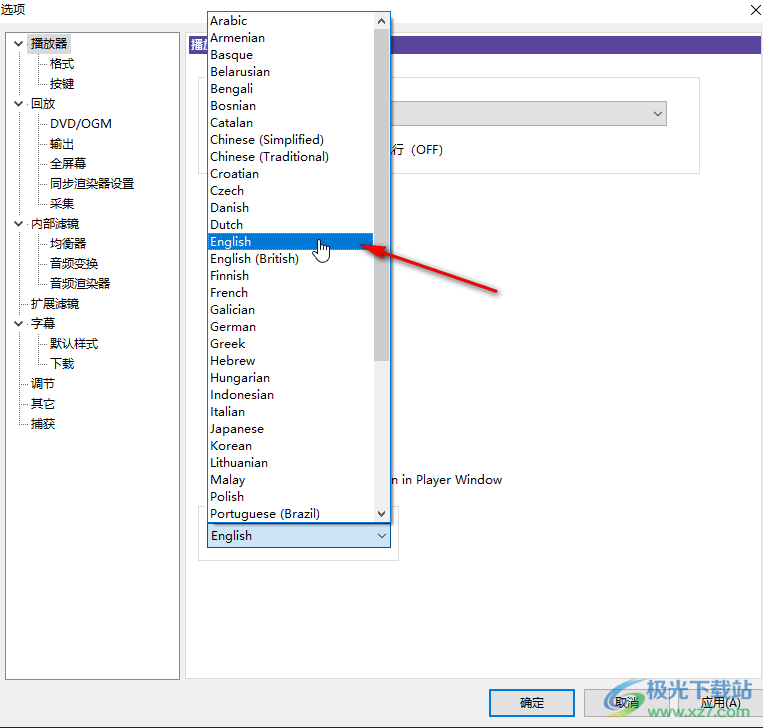This screenshot has width=763, height=728.
Task: Select the highlighted English entry
Action: point(291,242)
